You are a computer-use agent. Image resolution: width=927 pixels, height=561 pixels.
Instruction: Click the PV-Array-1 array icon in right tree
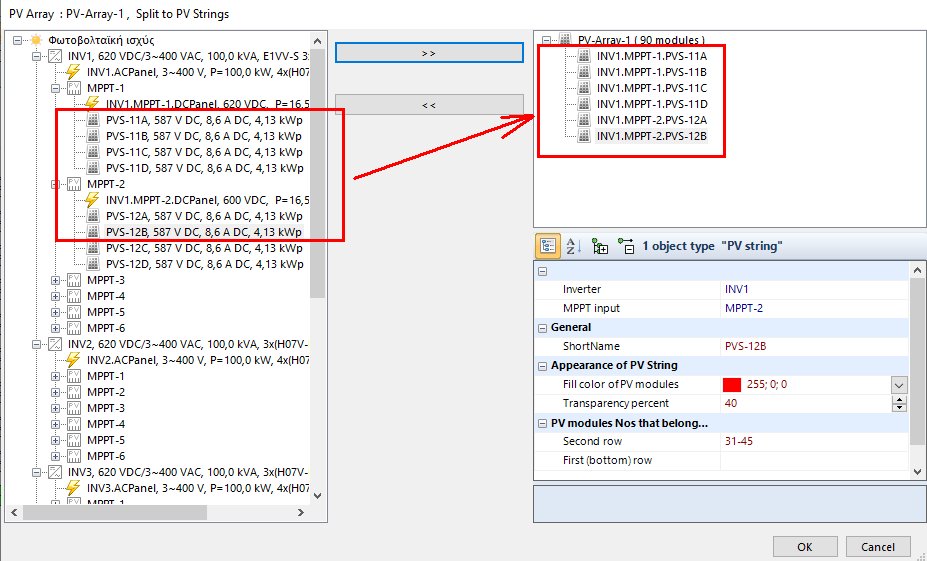pyautogui.click(x=565, y=40)
